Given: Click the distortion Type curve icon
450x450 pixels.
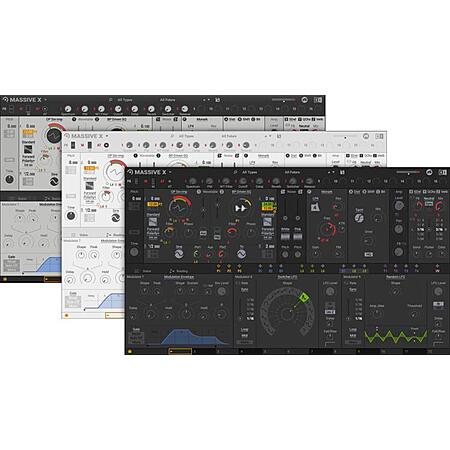Looking at the screenshot, I should pos(359,218).
